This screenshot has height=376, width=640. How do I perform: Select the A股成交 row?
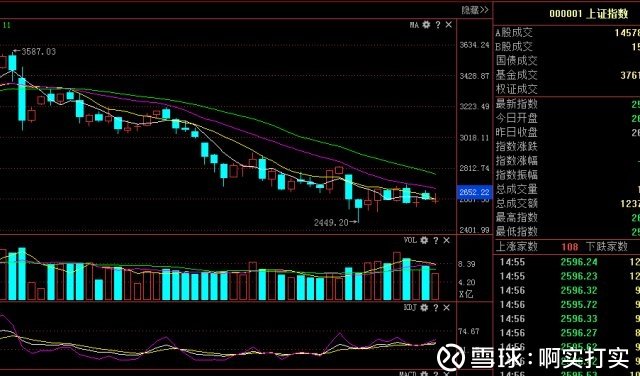pyautogui.click(x=567, y=33)
